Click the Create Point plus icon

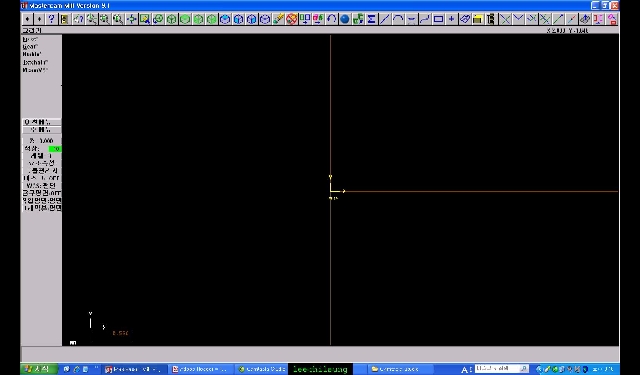coord(451,19)
